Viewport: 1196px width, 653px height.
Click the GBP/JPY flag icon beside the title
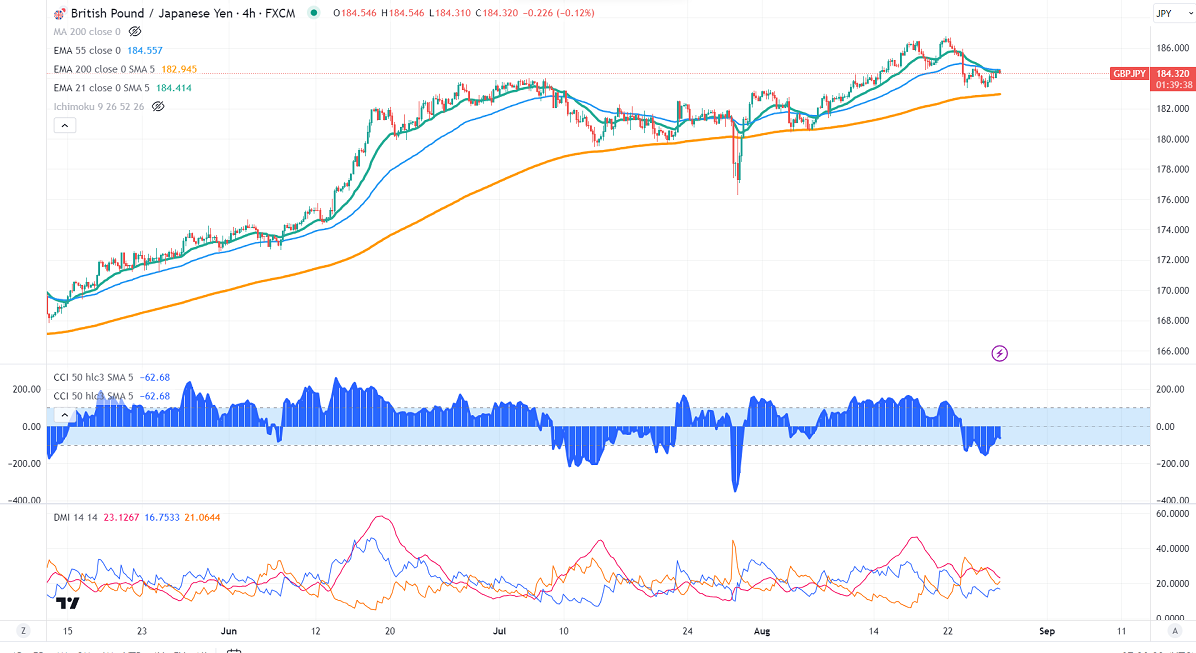pos(59,13)
